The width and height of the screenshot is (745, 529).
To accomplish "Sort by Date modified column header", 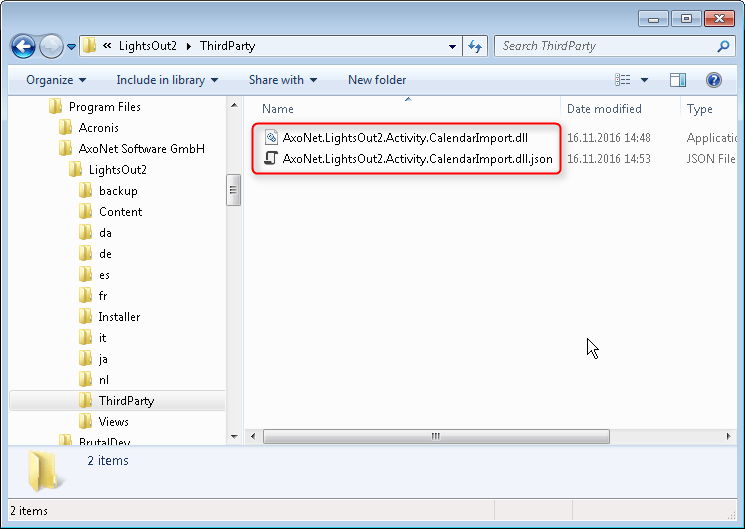I will [604, 109].
